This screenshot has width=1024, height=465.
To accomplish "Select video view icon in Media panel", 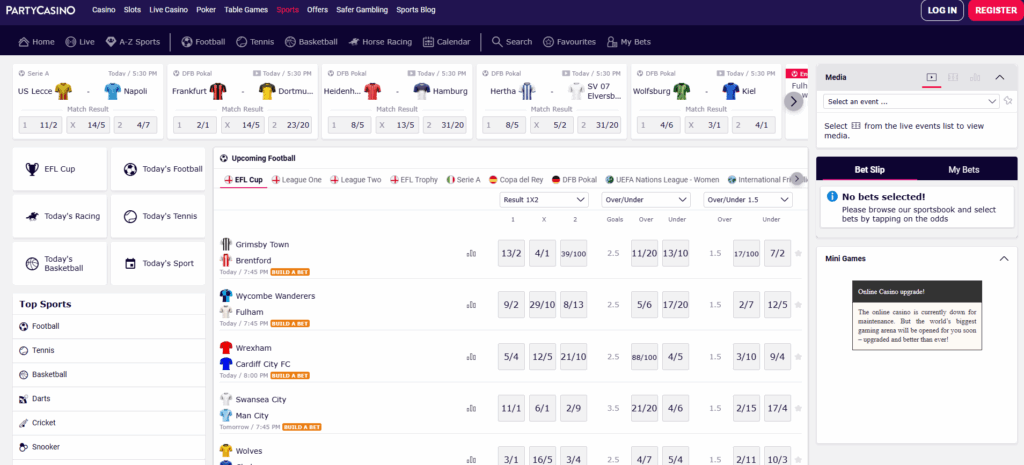I will 932,77.
